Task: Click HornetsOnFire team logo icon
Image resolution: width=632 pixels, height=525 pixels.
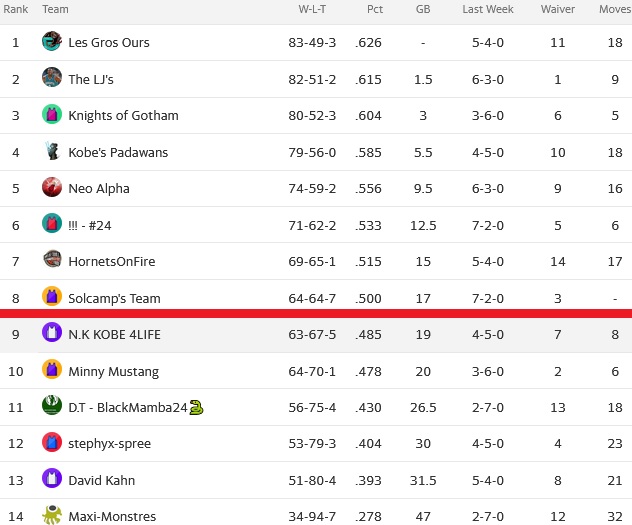Action: point(52,259)
